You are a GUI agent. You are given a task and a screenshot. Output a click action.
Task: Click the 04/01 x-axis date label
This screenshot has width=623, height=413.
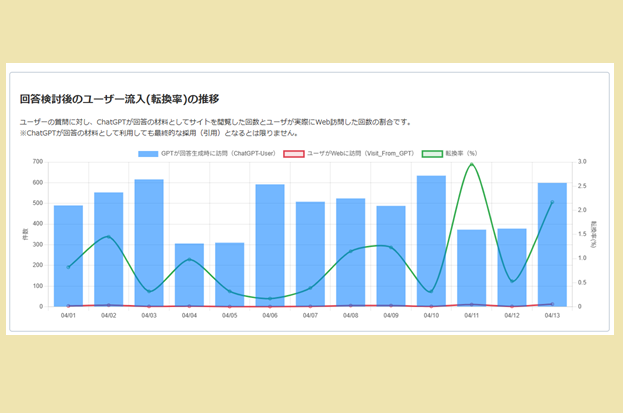68,316
